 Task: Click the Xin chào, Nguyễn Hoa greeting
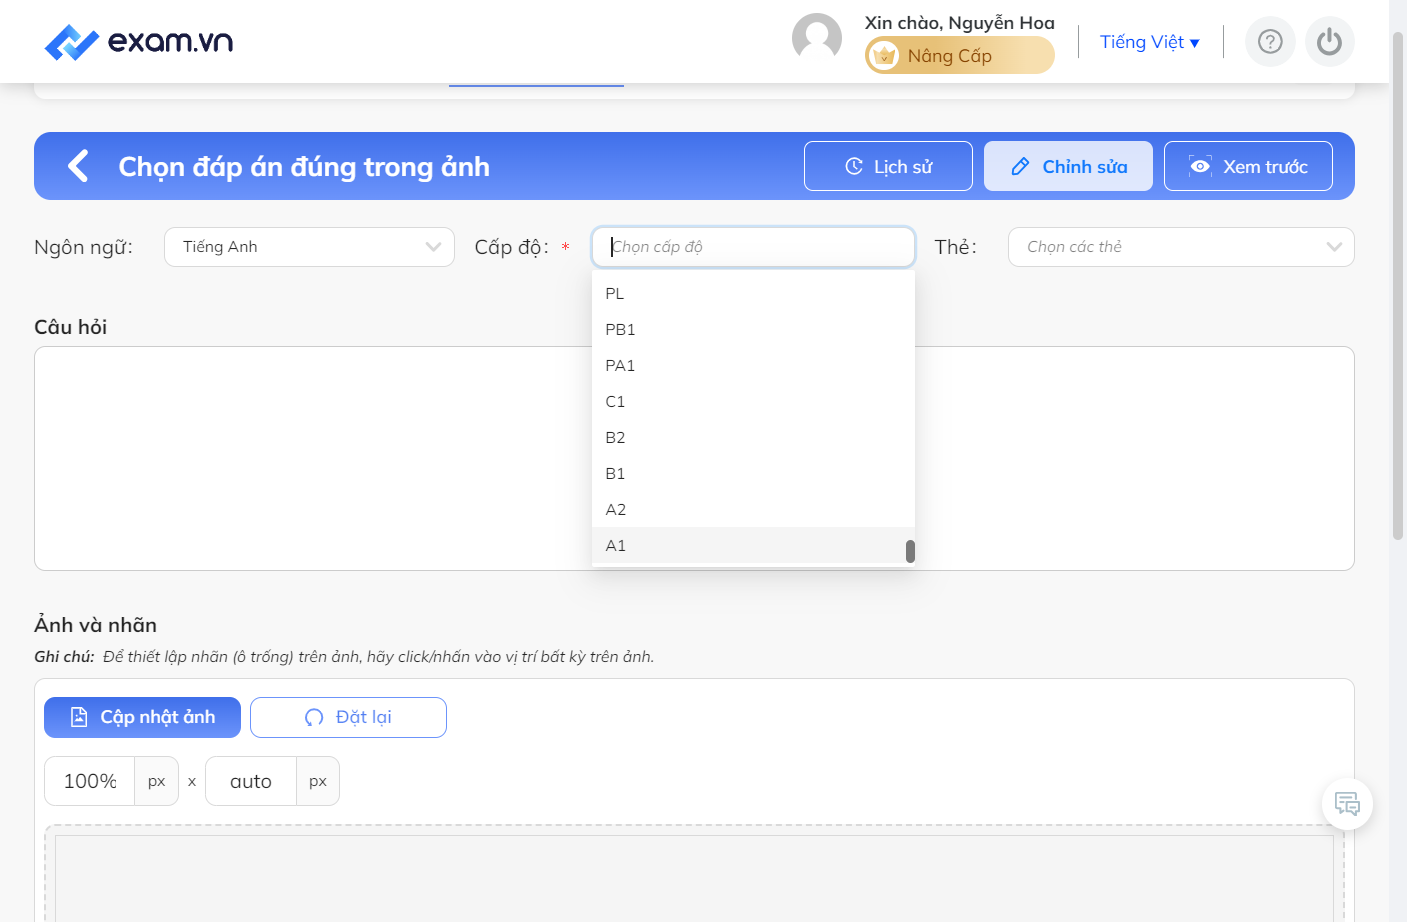[x=959, y=22]
